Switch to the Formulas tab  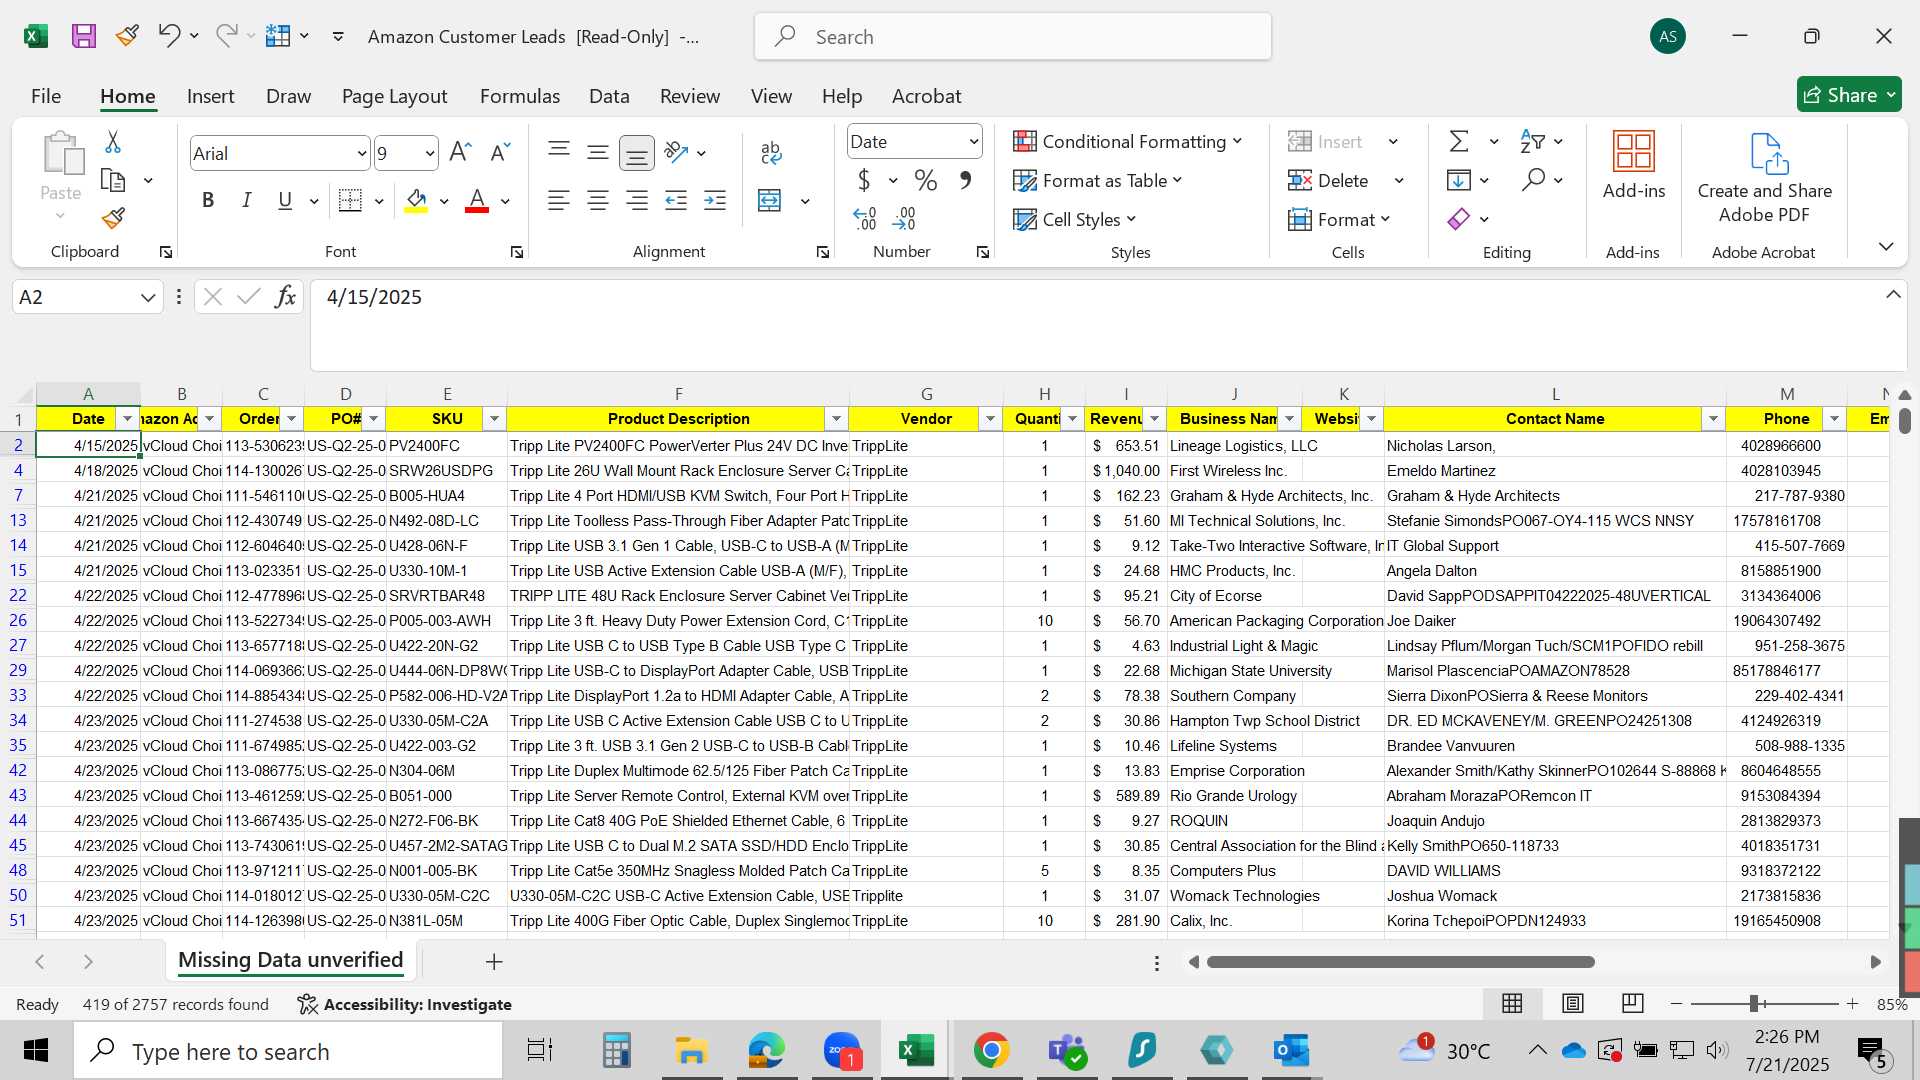pos(520,96)
